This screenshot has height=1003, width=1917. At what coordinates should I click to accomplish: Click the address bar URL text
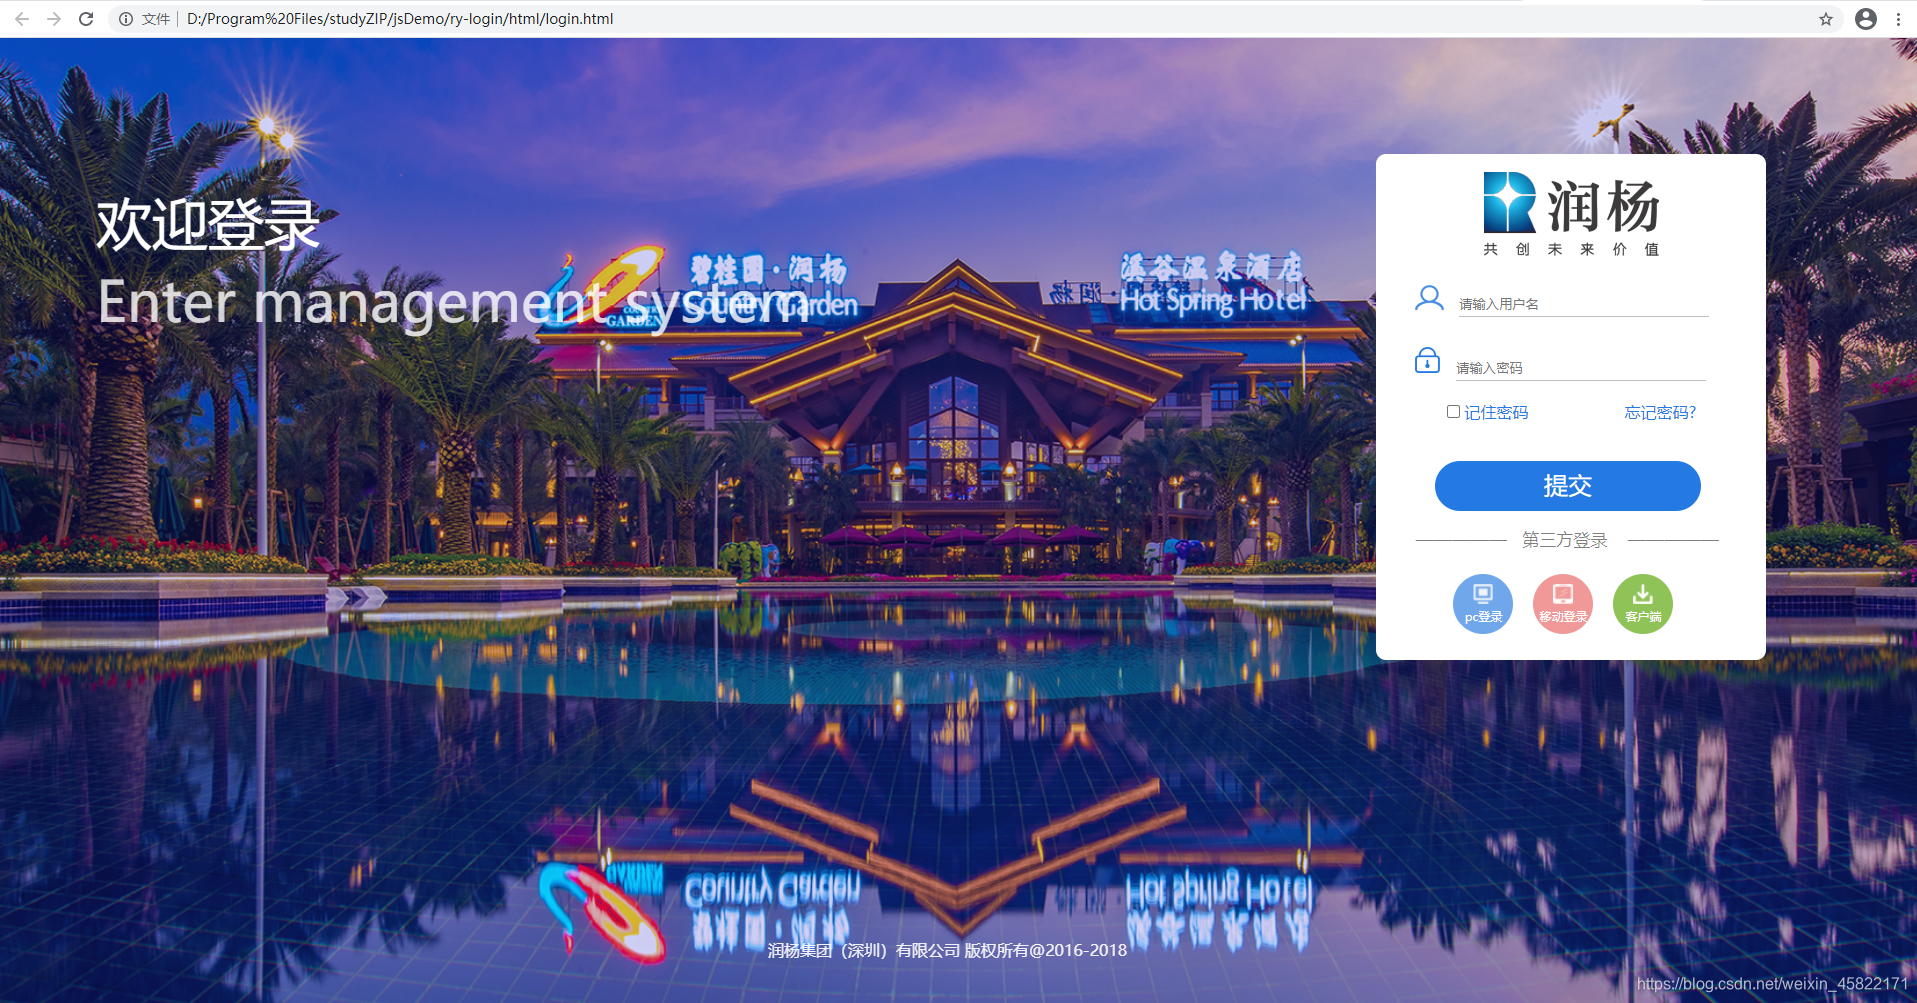point(400,19)
